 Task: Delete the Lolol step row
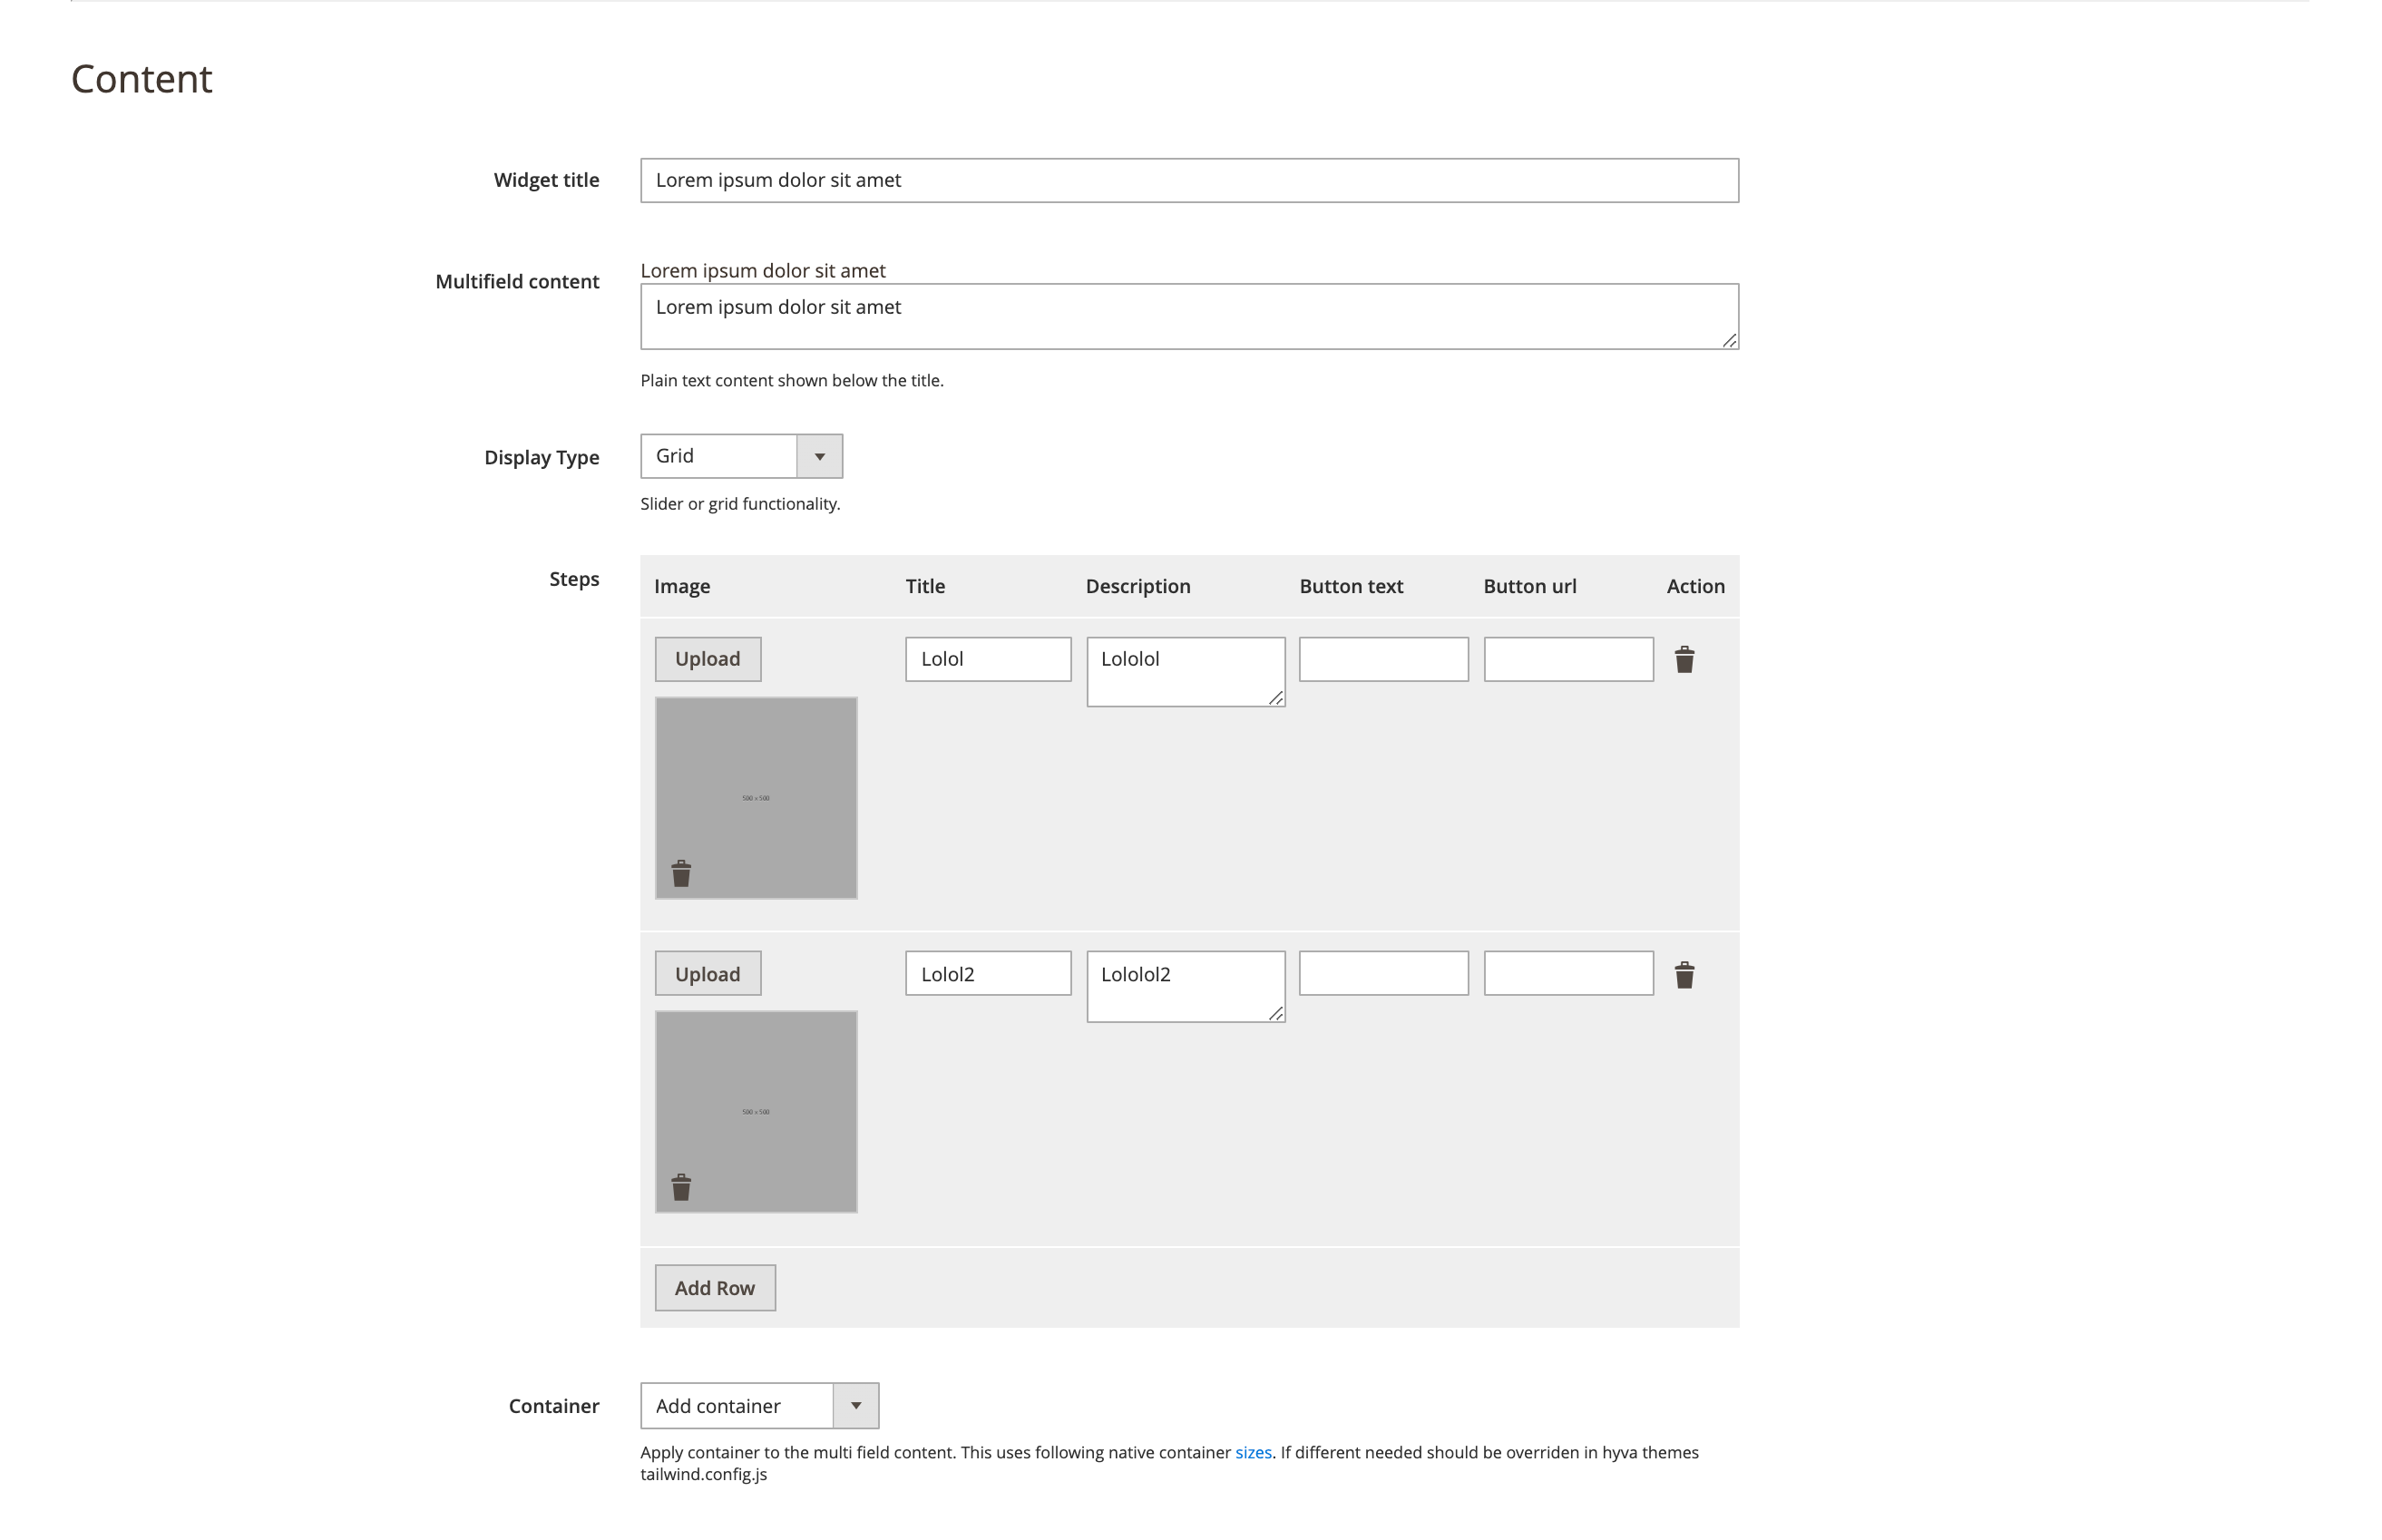[1684, 659]
